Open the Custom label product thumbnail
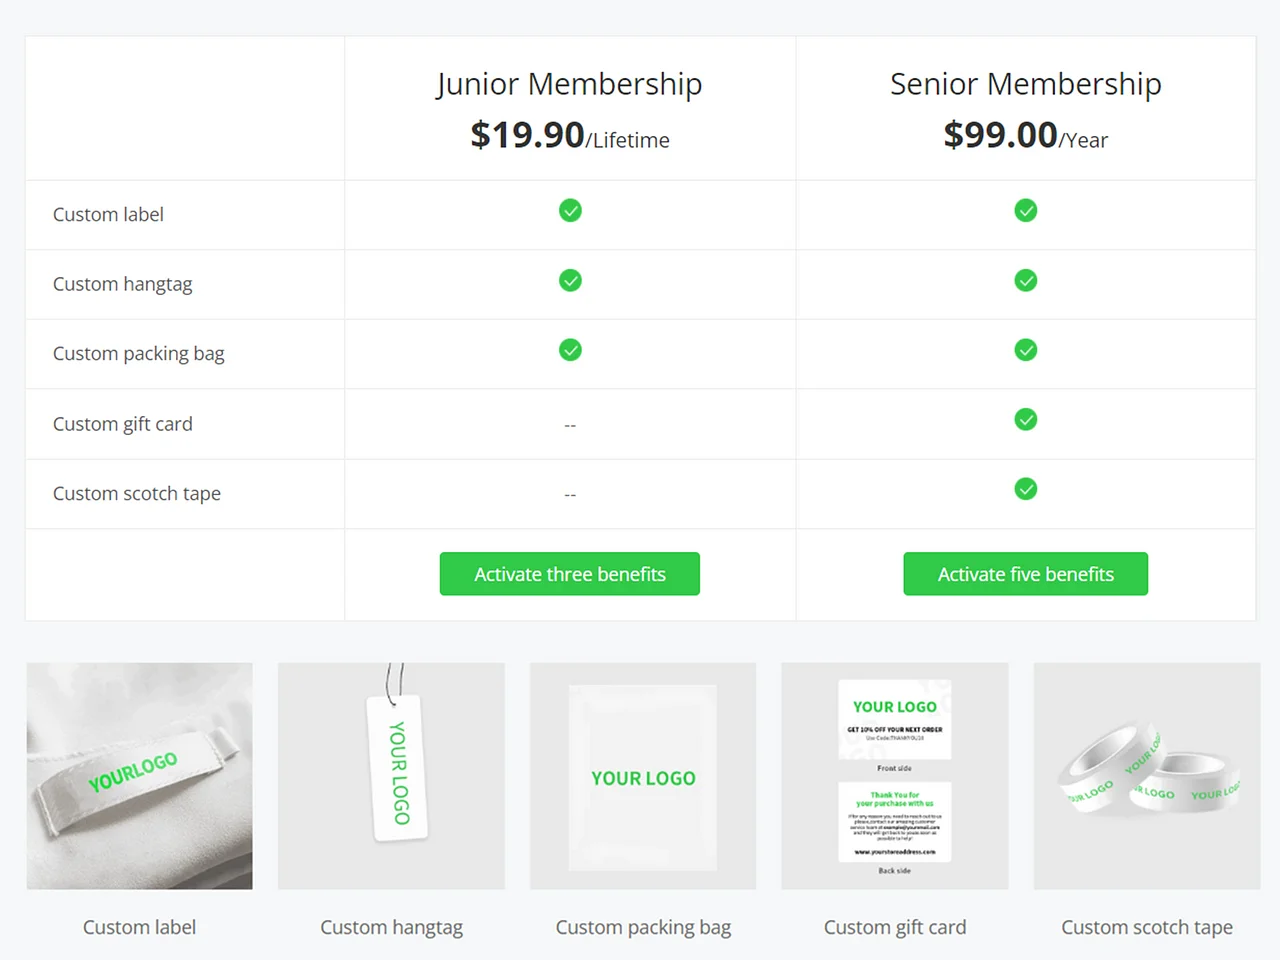Screen dimensions: 1280x960 [x=140, y=776]
